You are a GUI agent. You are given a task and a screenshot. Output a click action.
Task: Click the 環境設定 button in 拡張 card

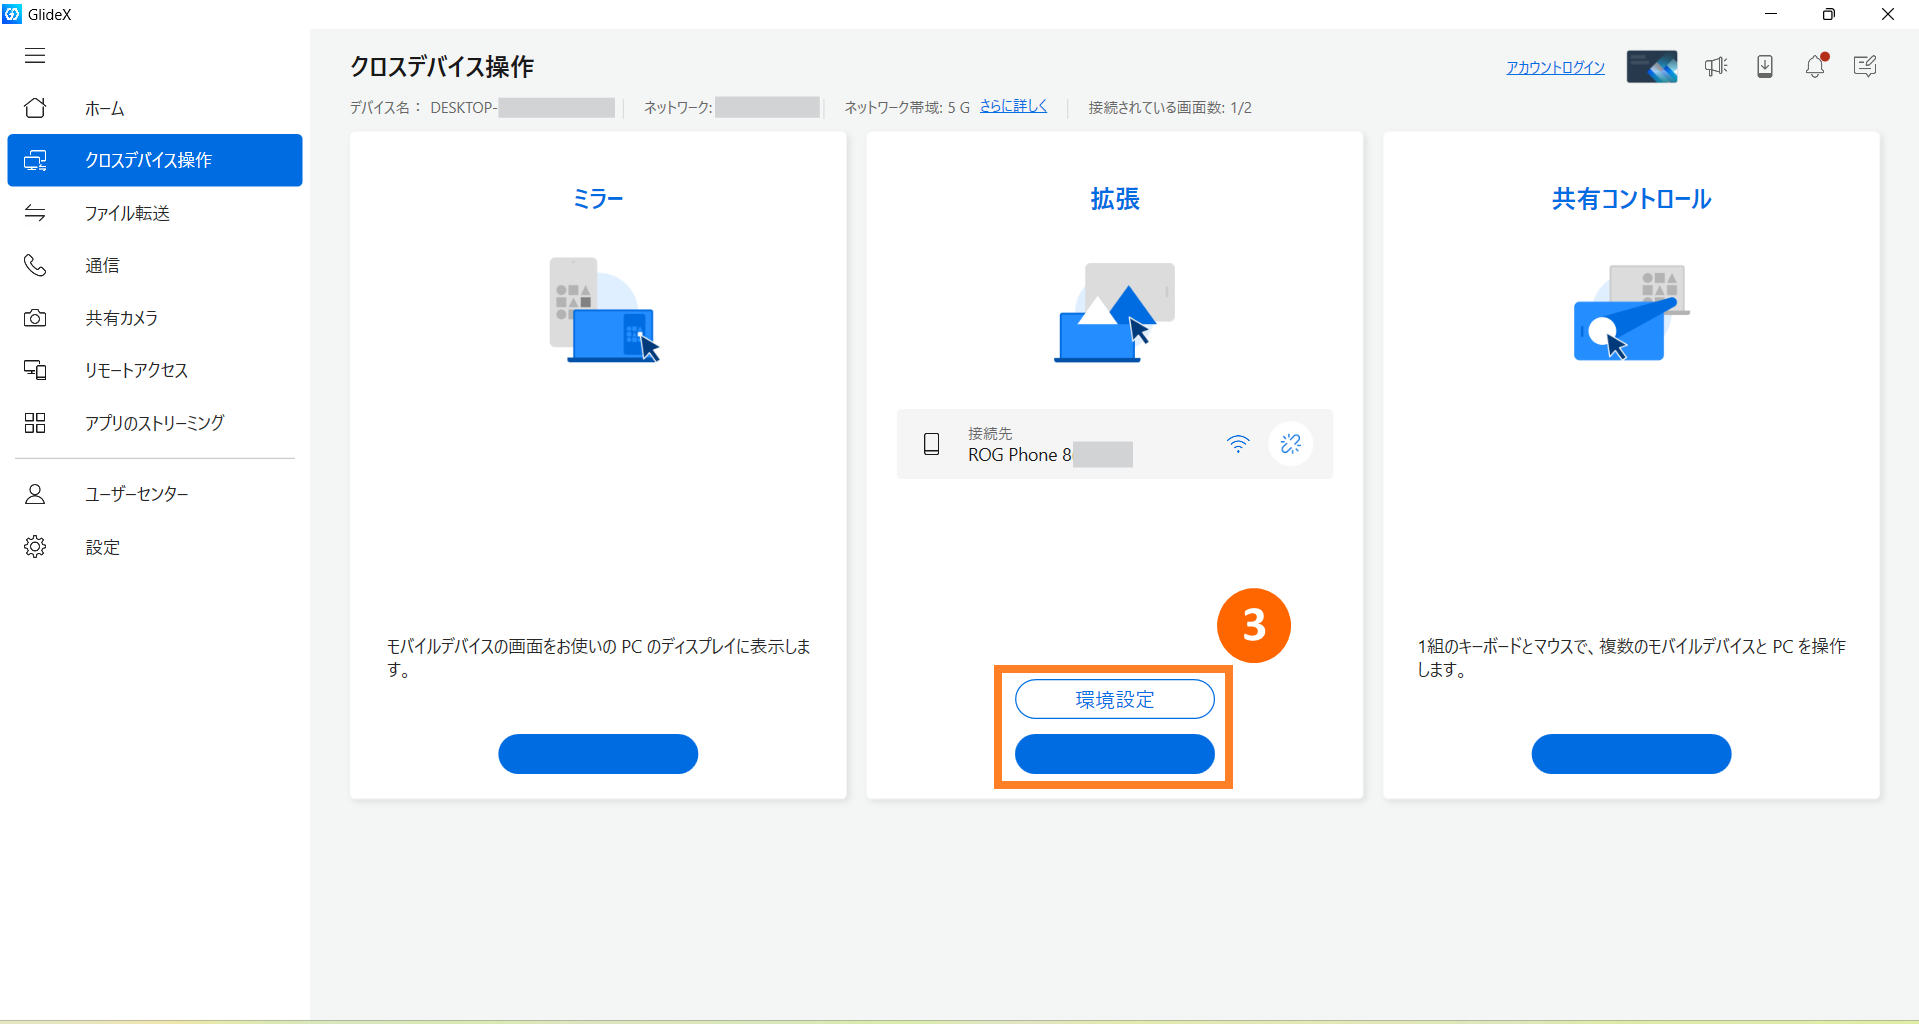pos(1114,699)
